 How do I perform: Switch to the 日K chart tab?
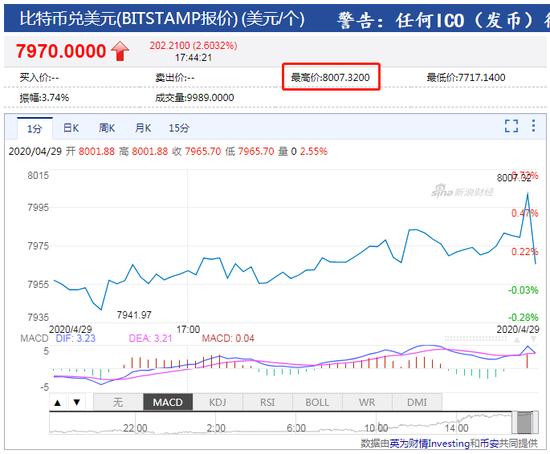pyautogui.click(x=71, y=128)
